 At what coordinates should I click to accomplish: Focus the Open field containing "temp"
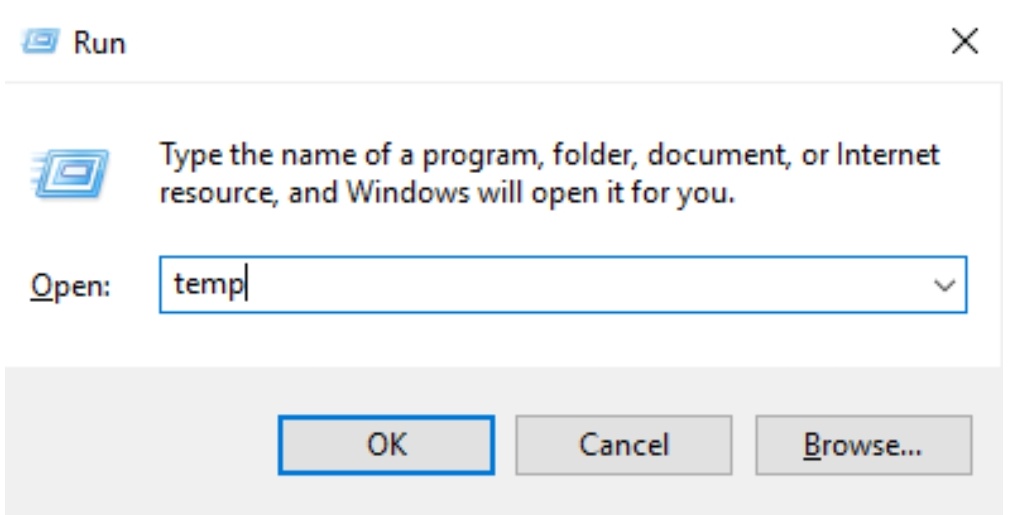pos(563,285)
